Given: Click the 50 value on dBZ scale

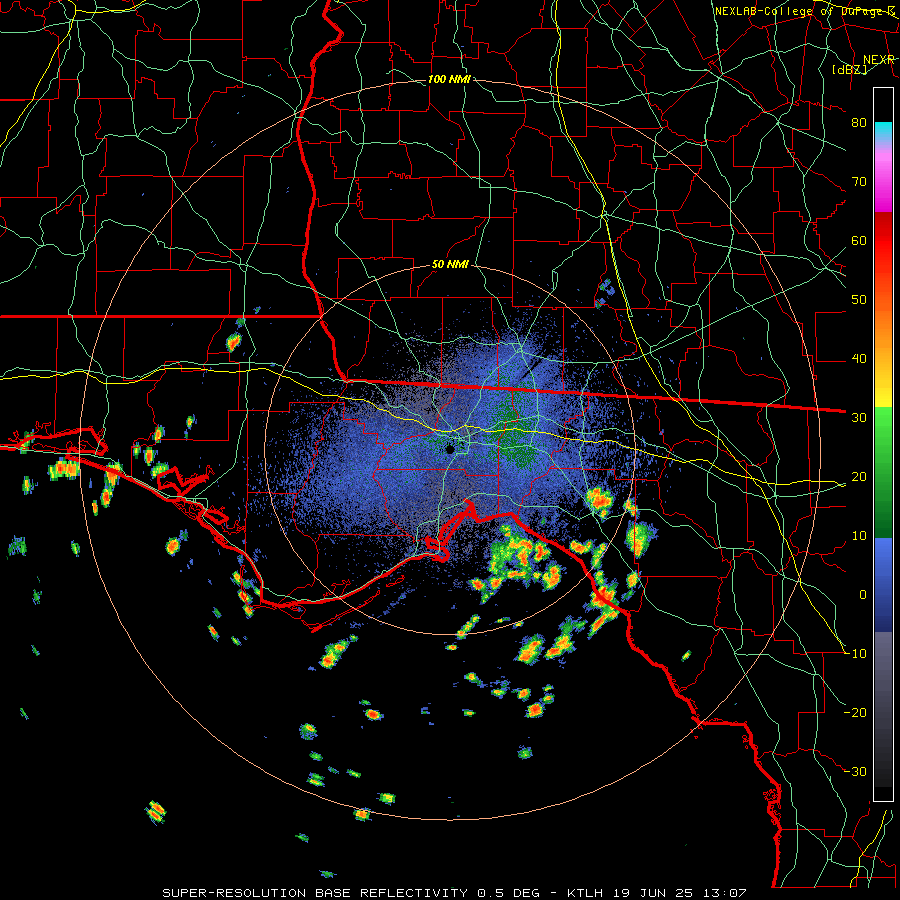Looking at the screenshot, I should click(x=859, y=300).
